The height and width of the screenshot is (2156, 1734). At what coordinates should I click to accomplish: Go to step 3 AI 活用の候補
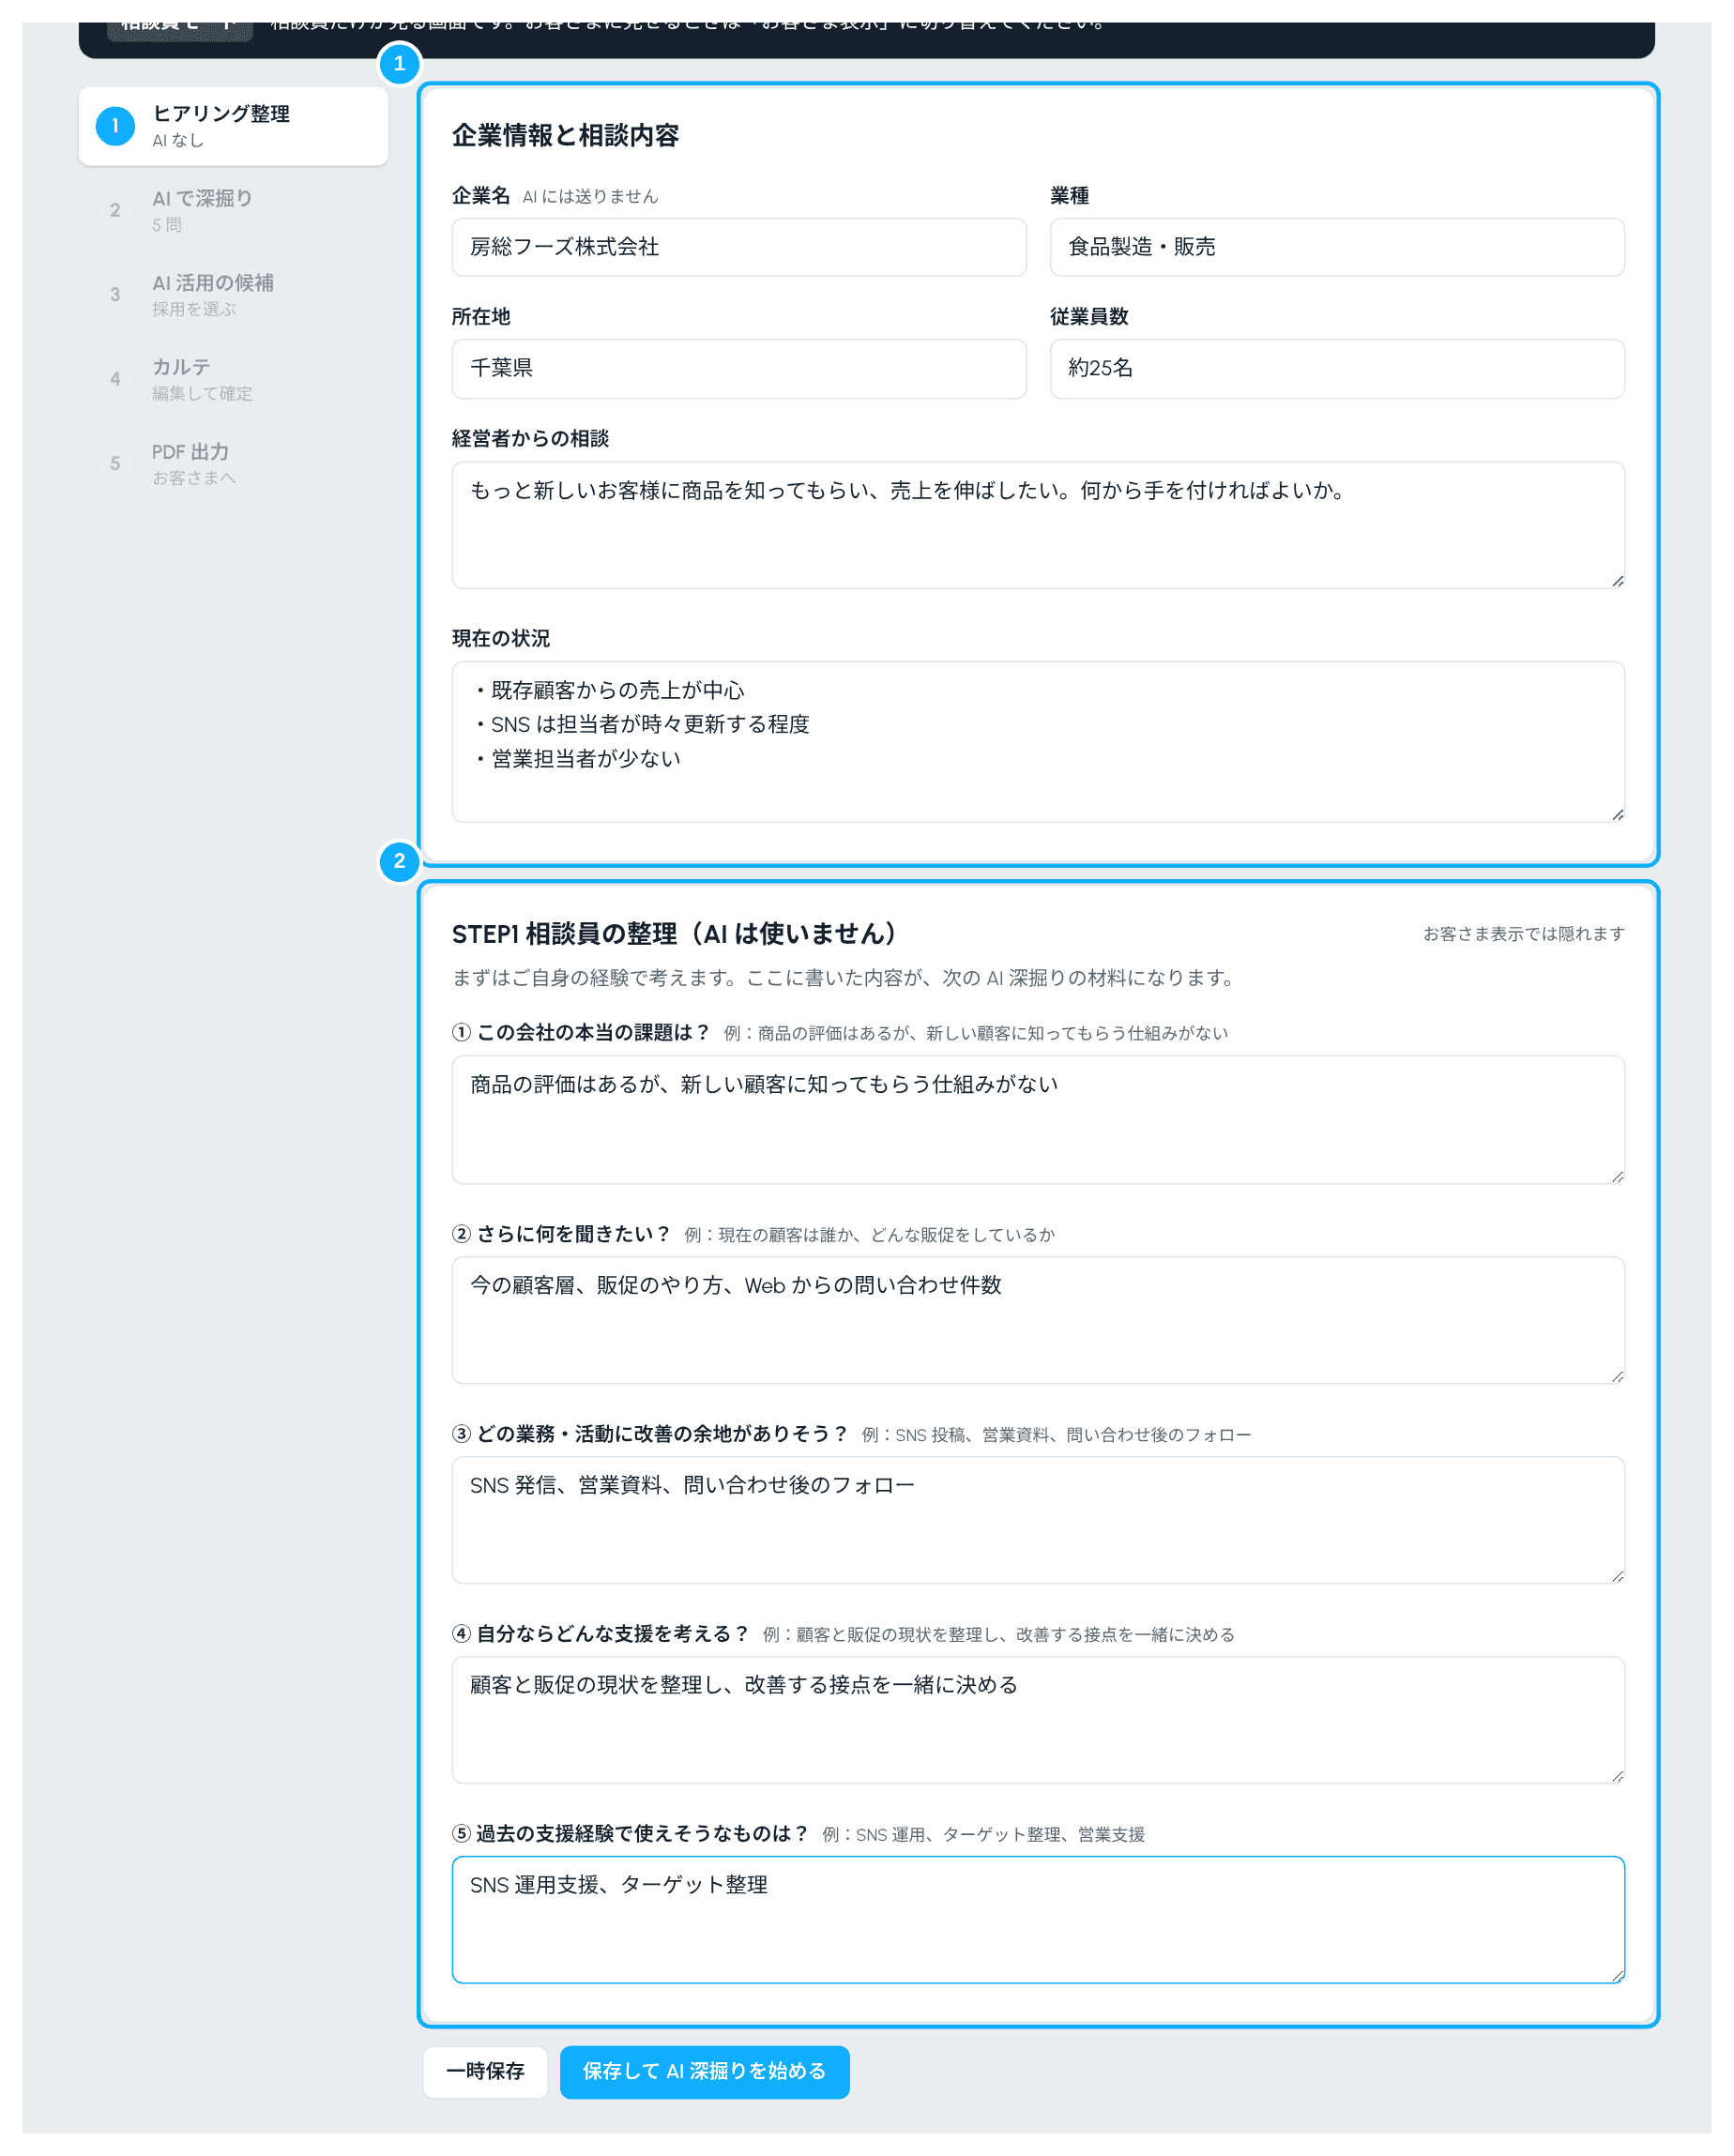233,295
